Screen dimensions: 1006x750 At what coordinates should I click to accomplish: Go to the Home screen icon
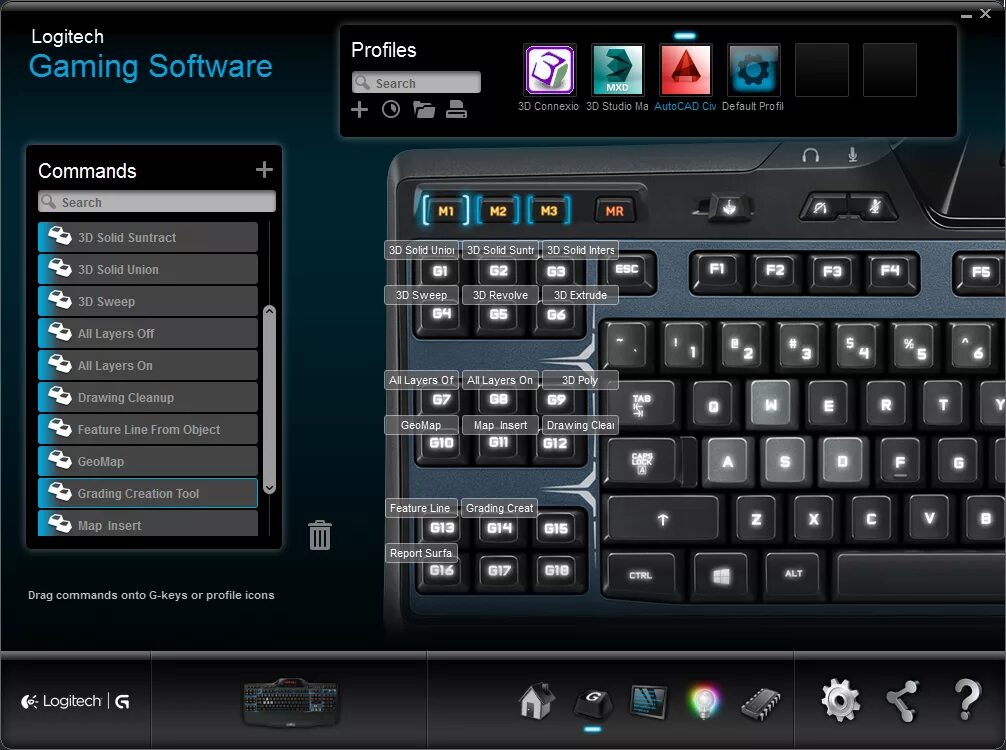pyautogui.click(x=536, y=701)
